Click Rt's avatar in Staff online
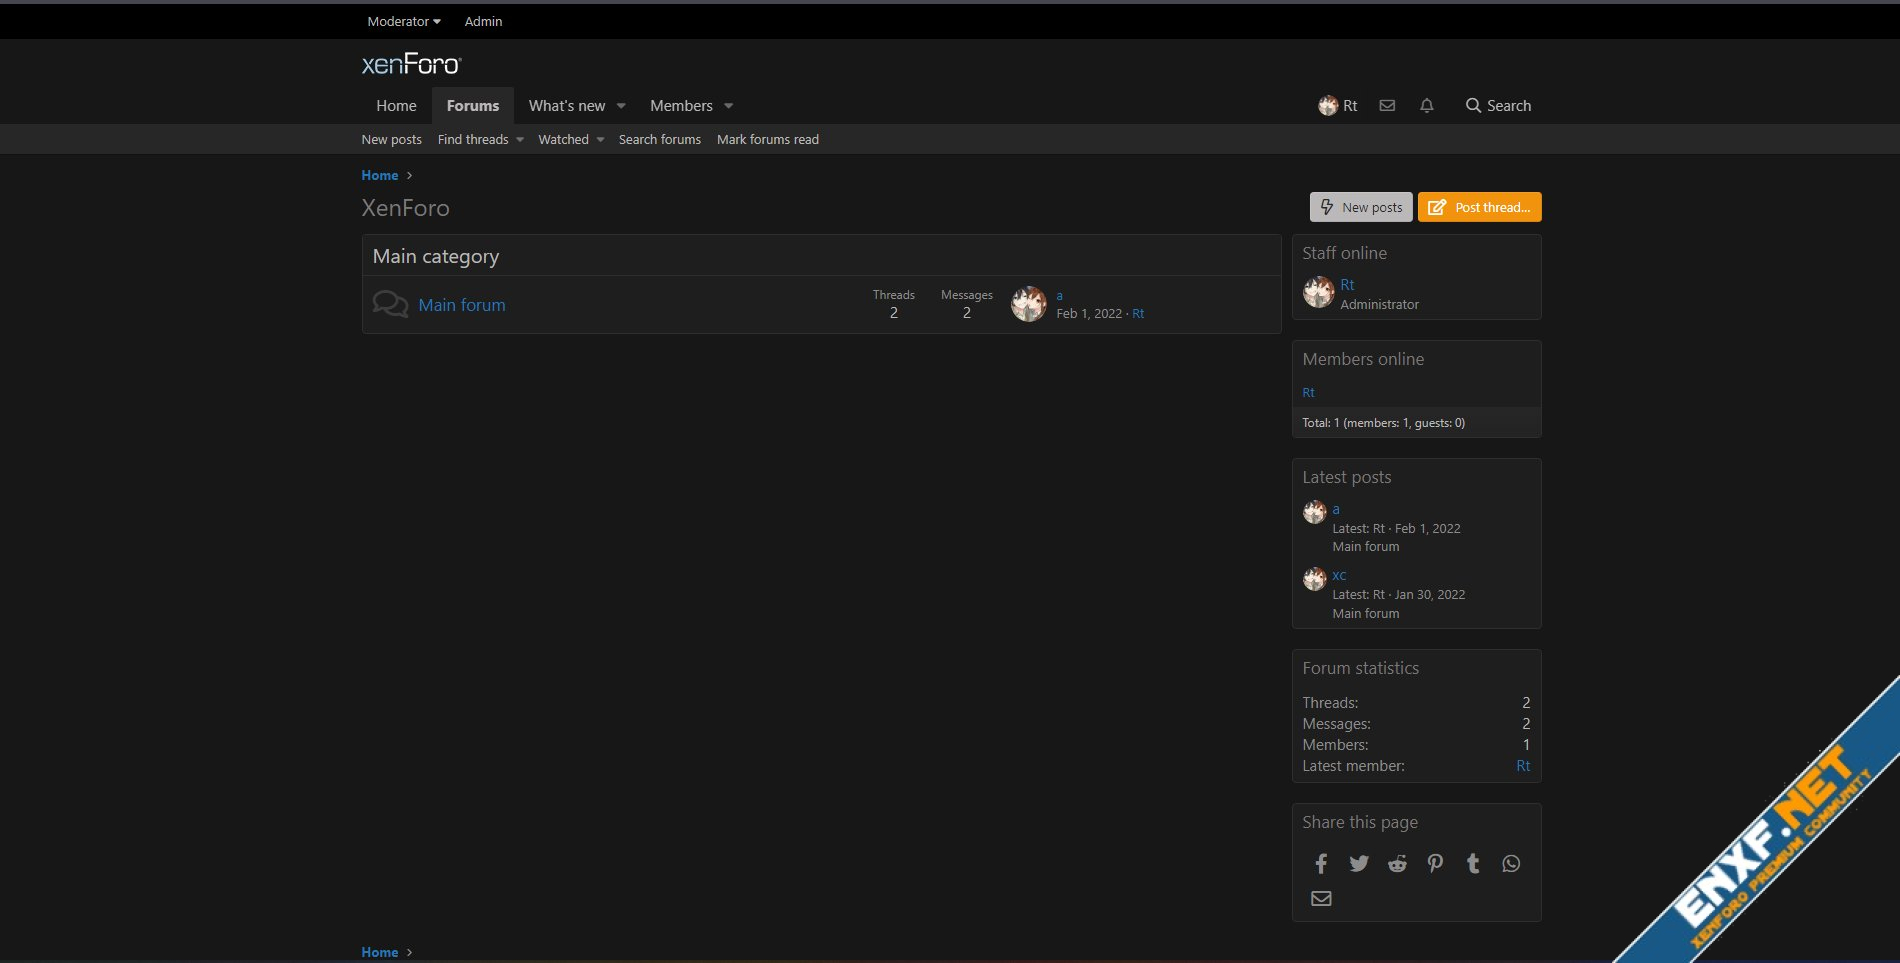This screenshot has width=1900, height=963. point(1318,293)
